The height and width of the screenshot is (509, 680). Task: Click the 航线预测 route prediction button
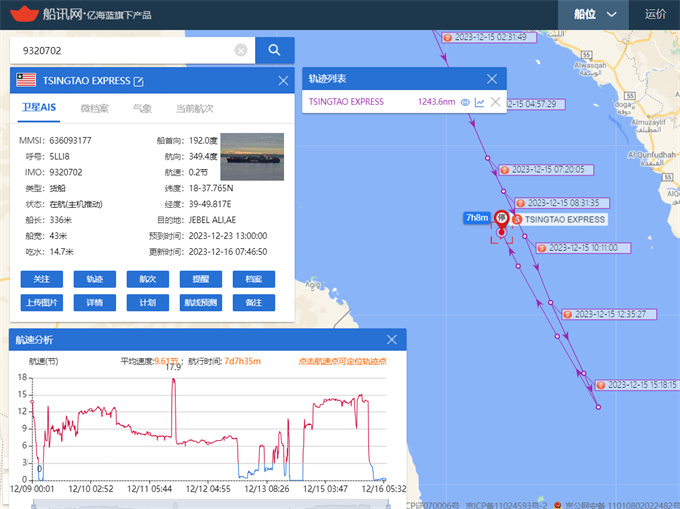(200, 302)
